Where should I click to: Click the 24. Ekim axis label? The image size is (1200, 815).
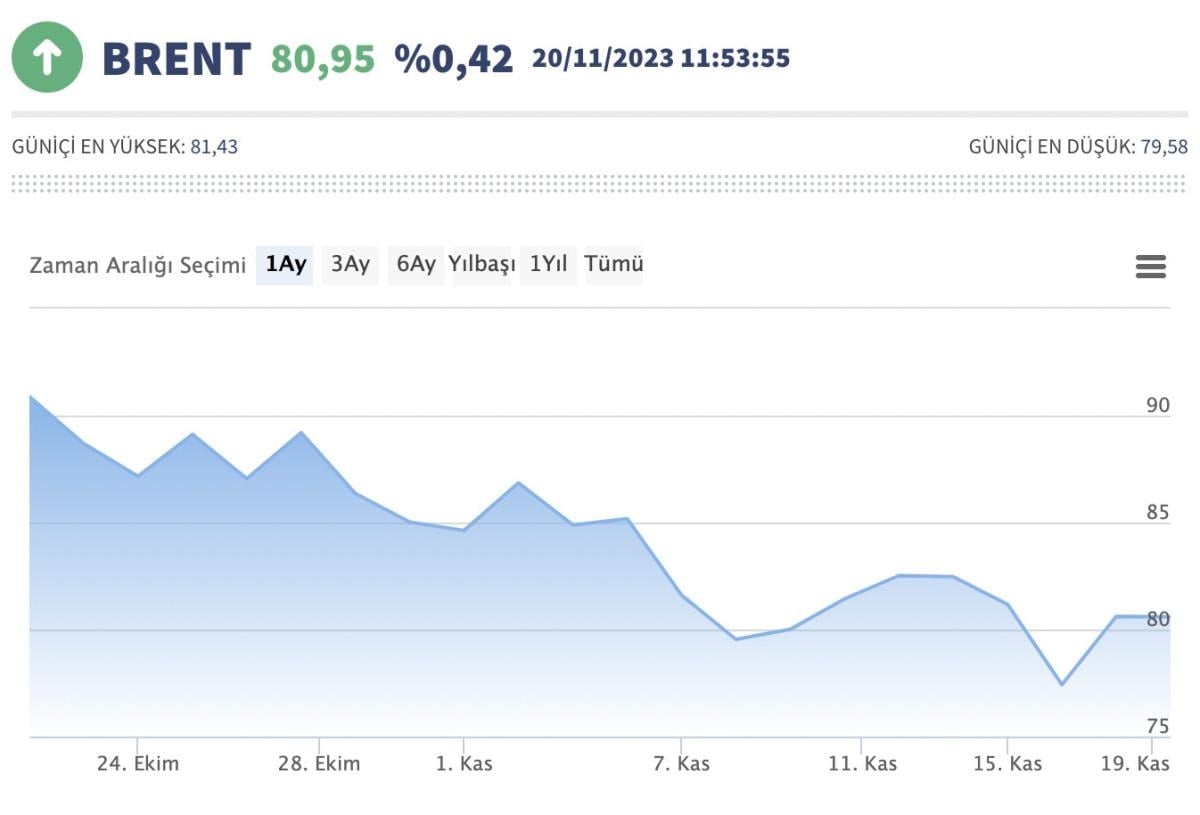(138, 764)
